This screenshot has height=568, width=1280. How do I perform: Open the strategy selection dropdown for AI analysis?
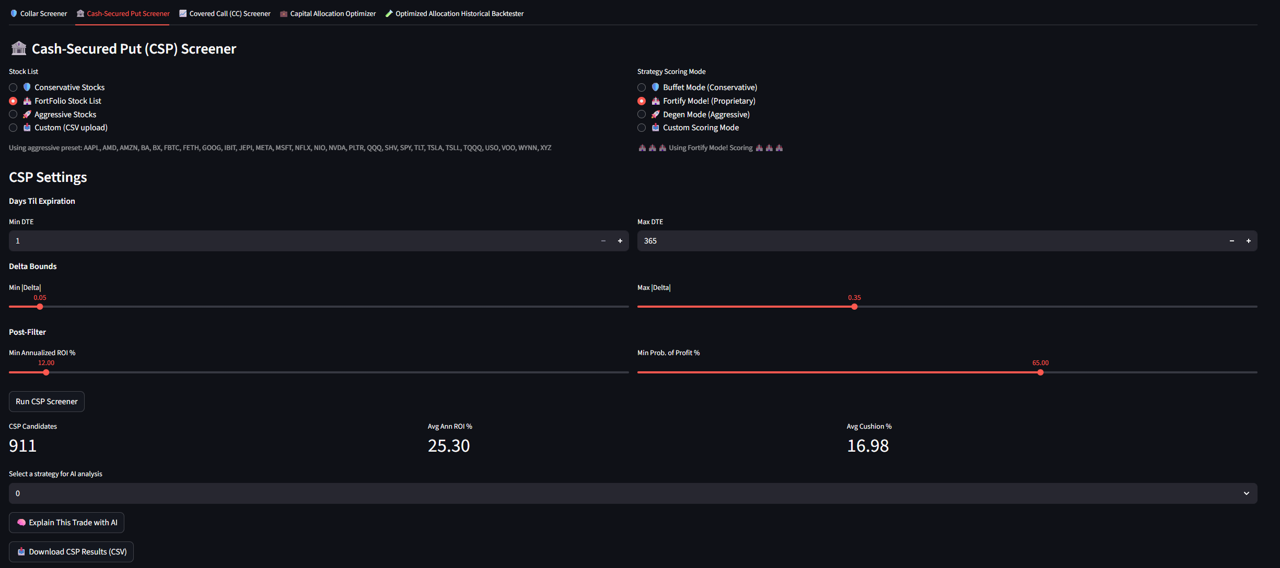[x=633, y=493]
